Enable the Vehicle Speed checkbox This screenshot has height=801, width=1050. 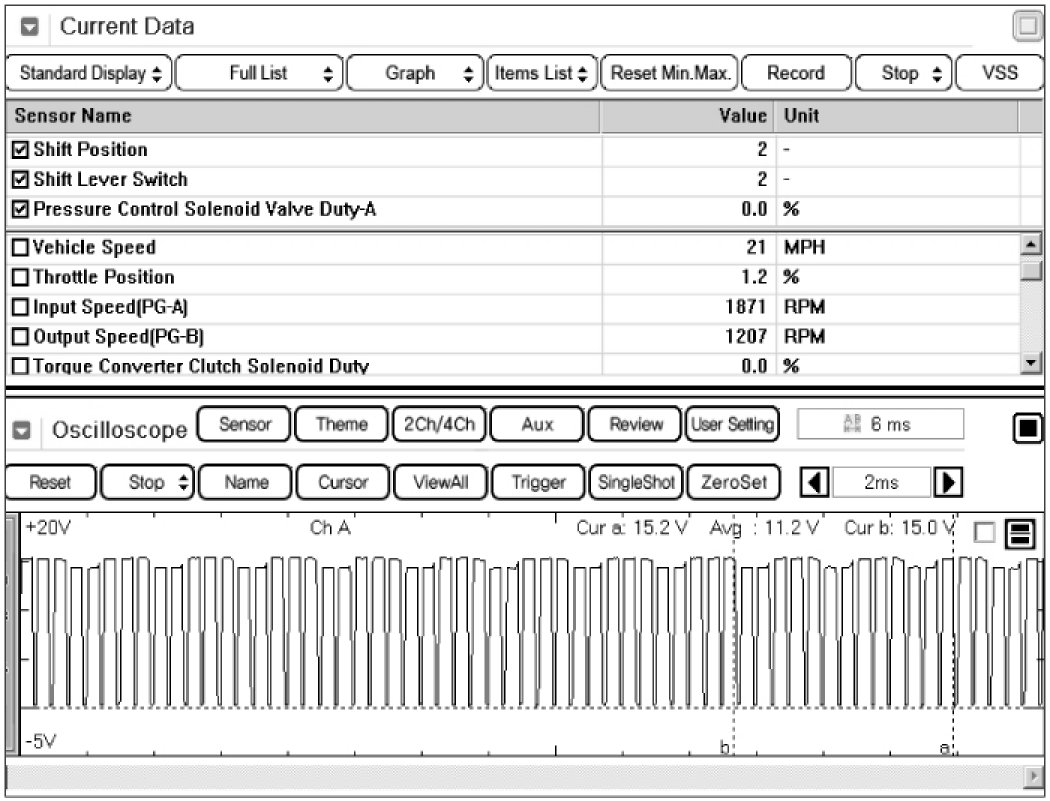(x=21, y=248)
